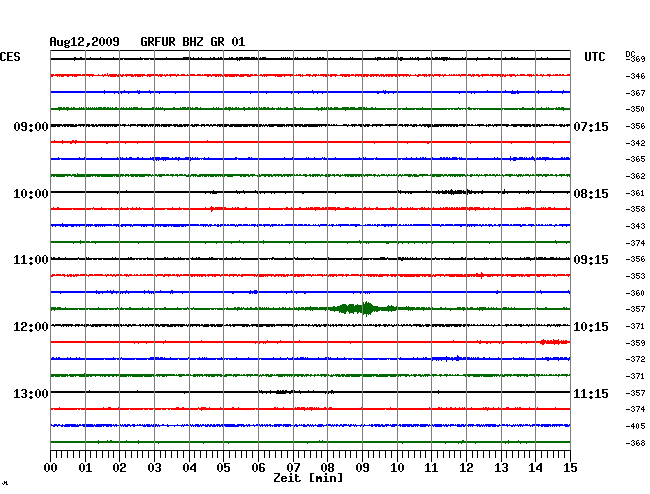Viewport: 650px width, 494px height.
Task: Select minute 06 on the Zeit axis
Action: 258,468
